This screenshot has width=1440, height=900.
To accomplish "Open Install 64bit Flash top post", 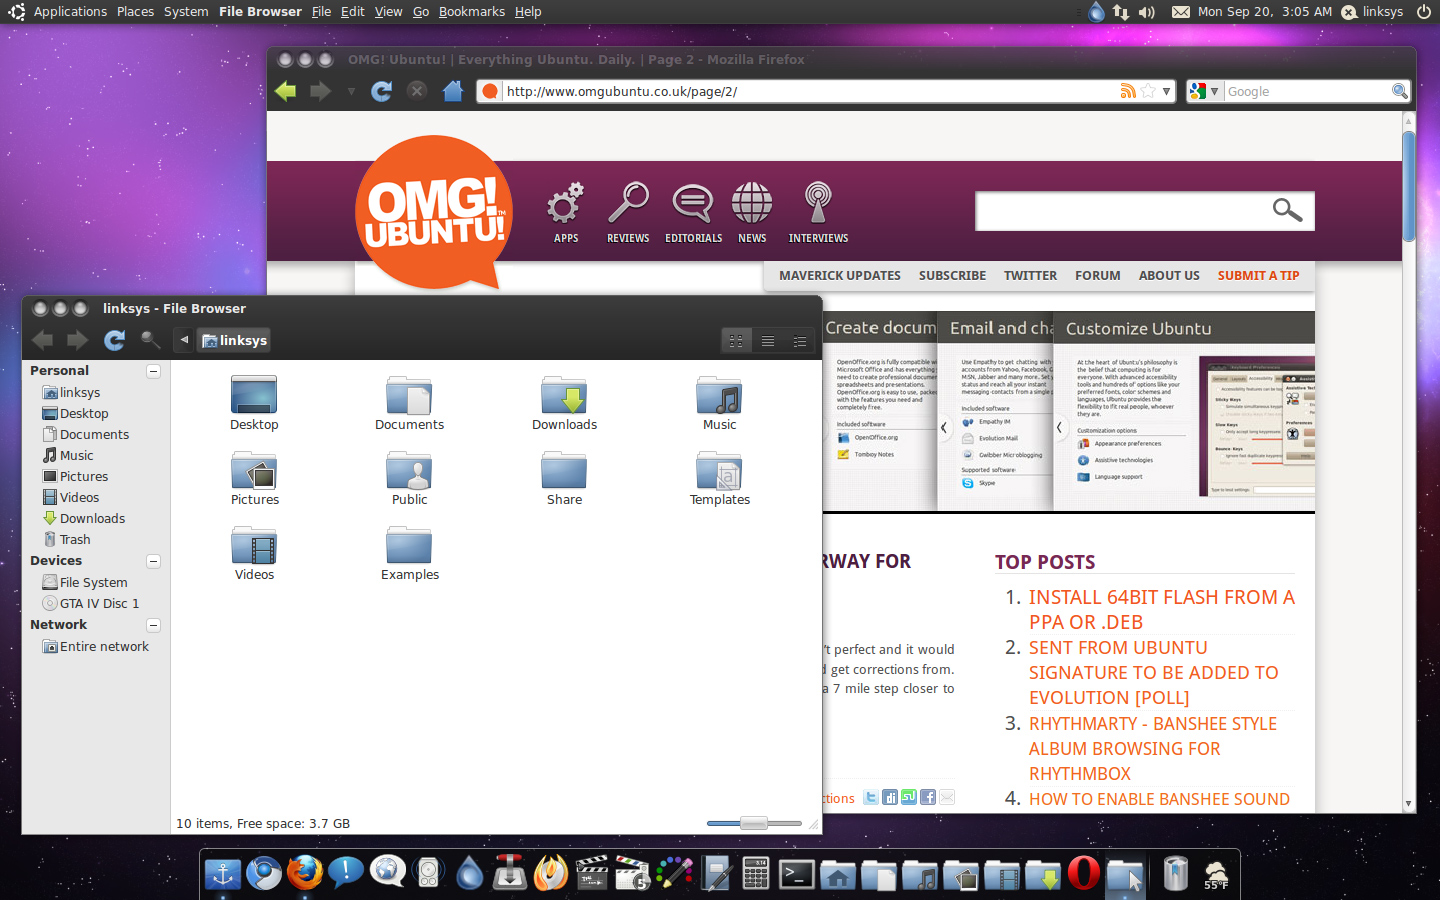I will point(1161,609).
